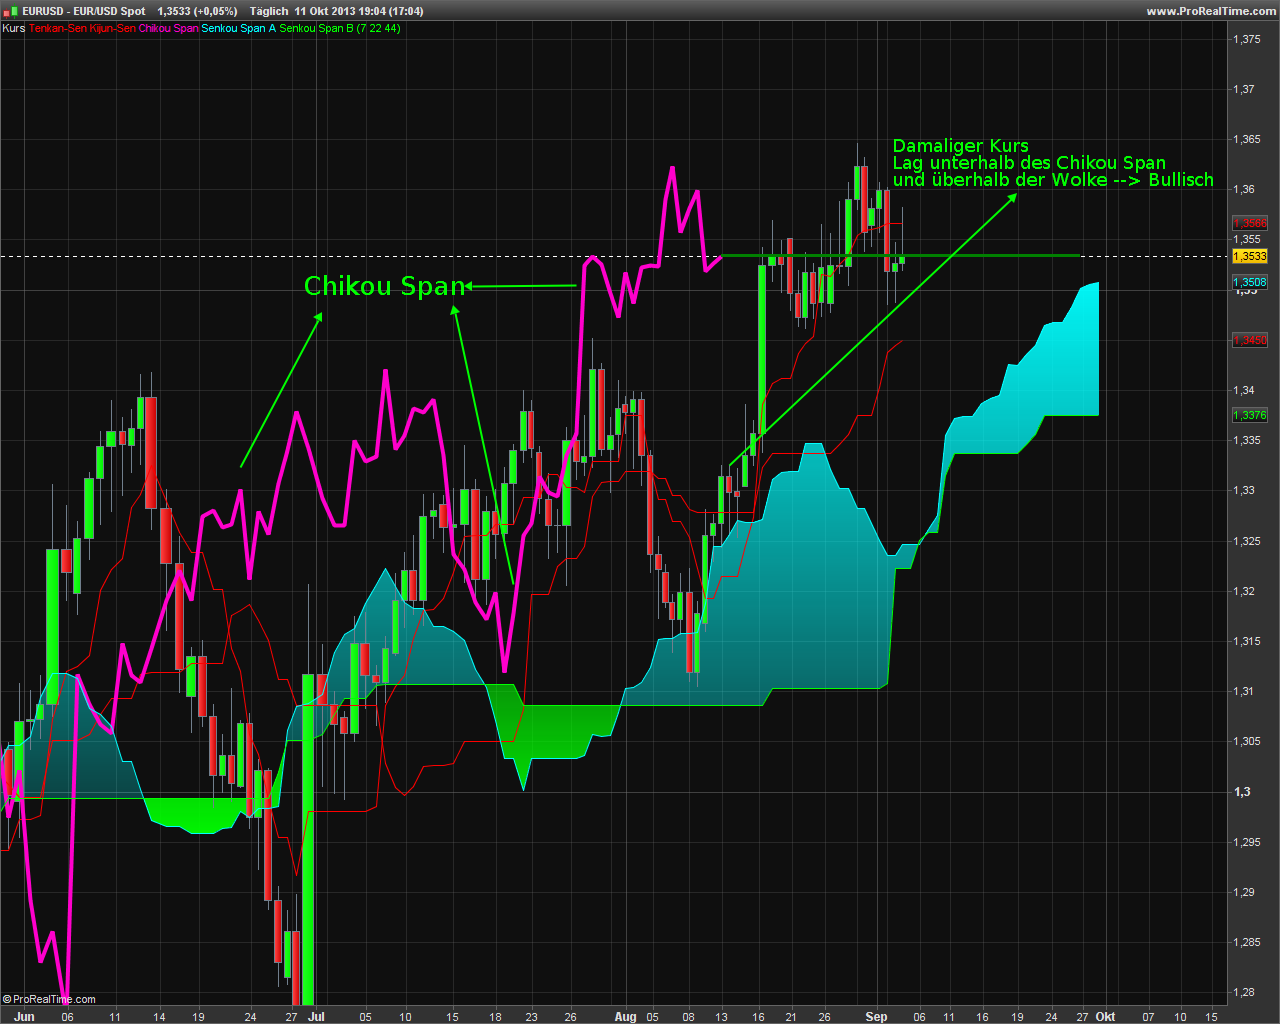1280x1024 pixels.
Task: Click the cyan 1,3508 price tag
Action: 1250,282
